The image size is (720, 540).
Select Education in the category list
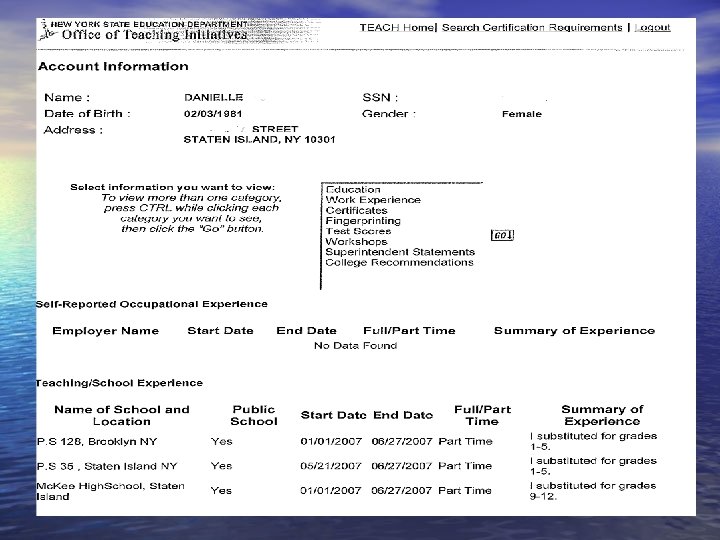(x=353, y=189)
